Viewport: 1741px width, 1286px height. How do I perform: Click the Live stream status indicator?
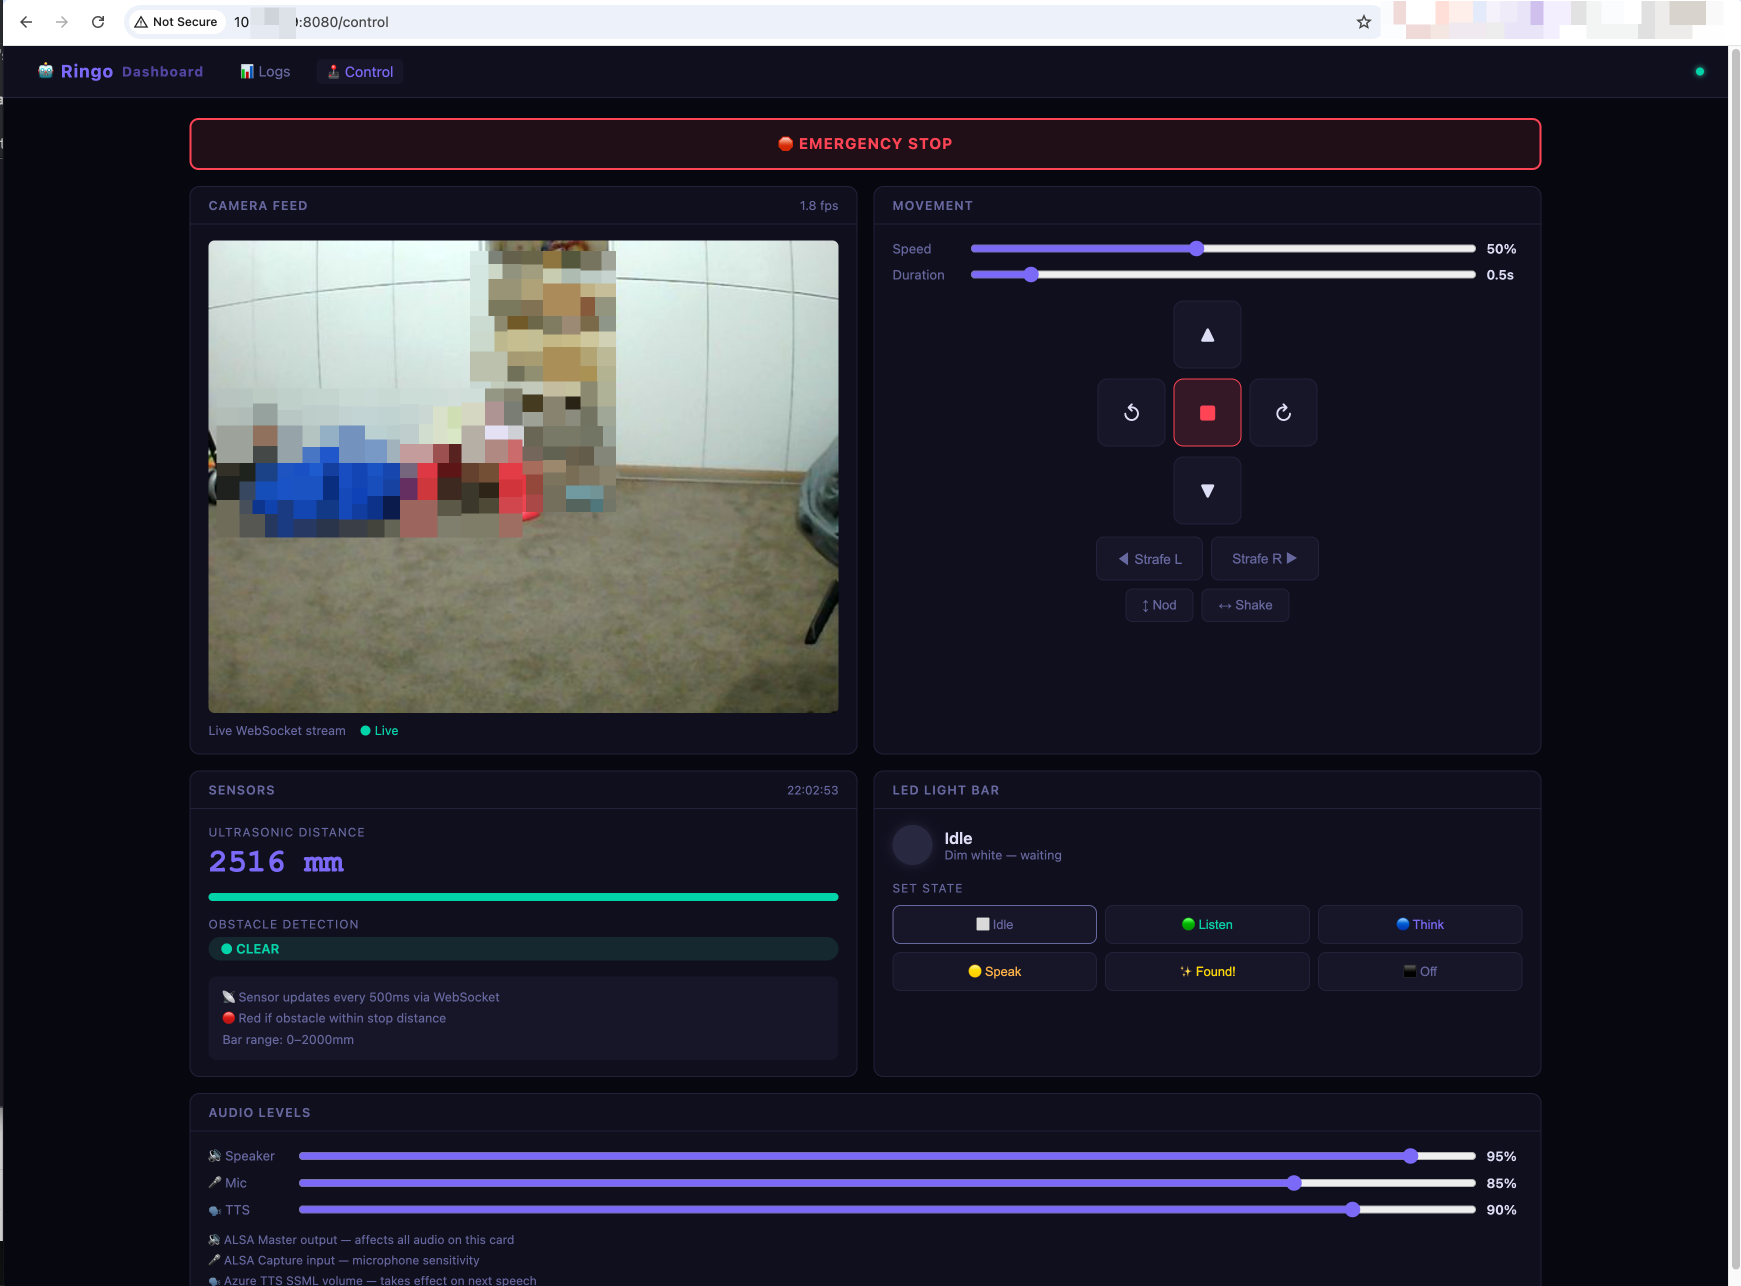point(379,731)
